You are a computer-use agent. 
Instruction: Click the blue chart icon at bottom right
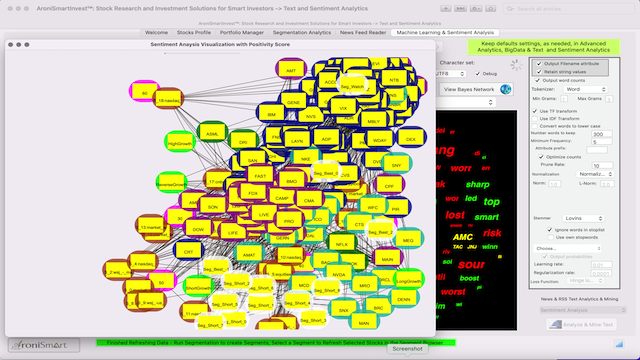[619, 344]
